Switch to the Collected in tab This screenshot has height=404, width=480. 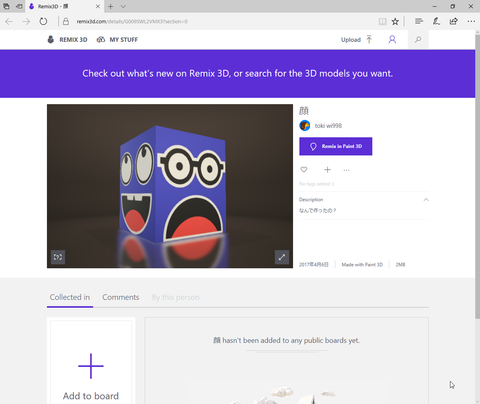tap(70, 297)
